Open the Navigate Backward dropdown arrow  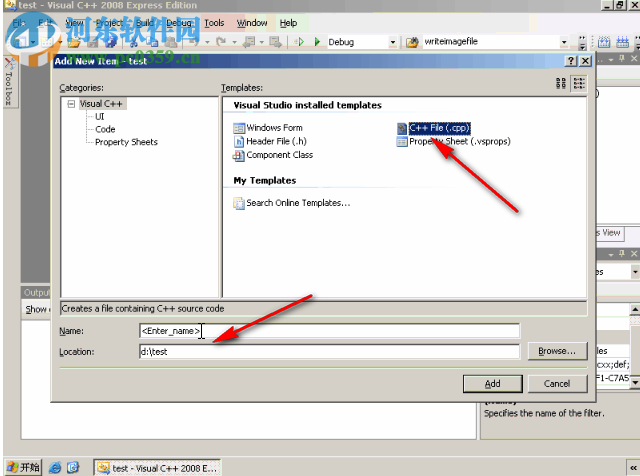[x=262, y=42]
